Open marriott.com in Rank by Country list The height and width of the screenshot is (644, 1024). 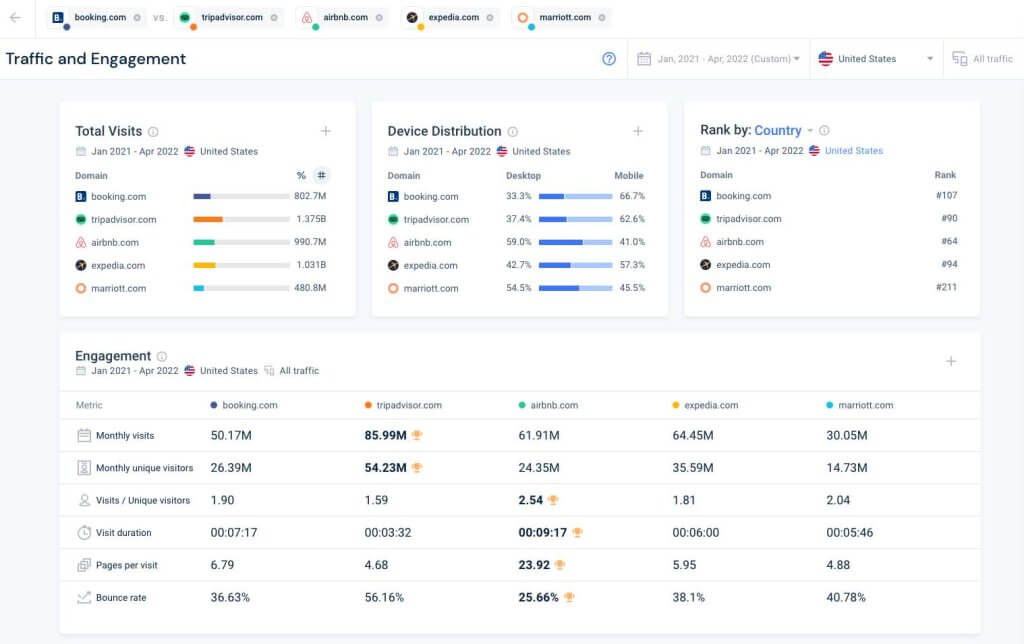tap(743, 287)
